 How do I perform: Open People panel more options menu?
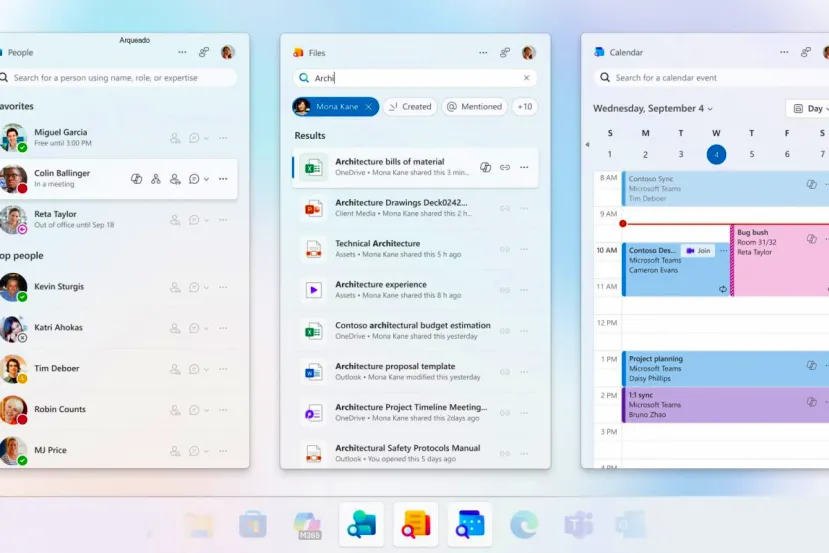point(182,52)
